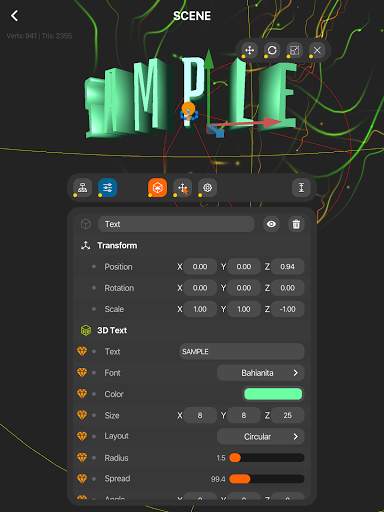The height and width of the screenshot is (512, 384).
Task: Edit Position Y value
Action: pos(244,267)
